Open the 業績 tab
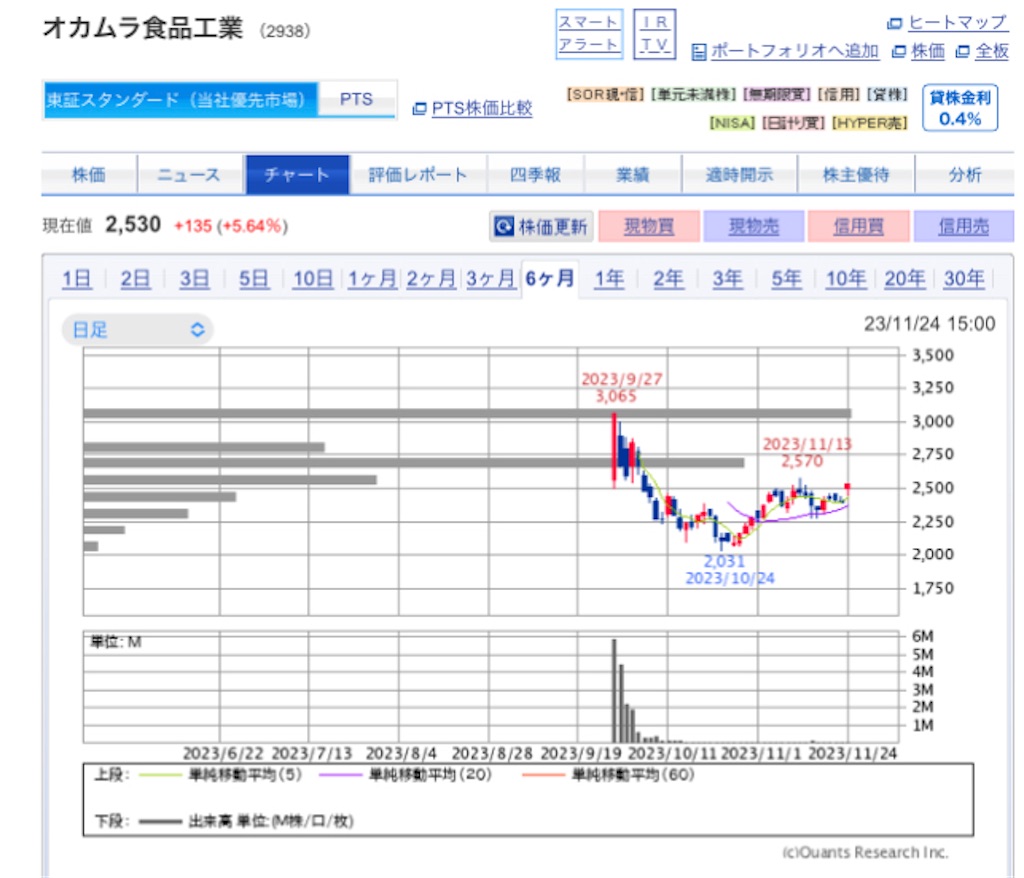The height and width of the screenshot is (878, 1024). pyautogui.click(x=633, y=174)
